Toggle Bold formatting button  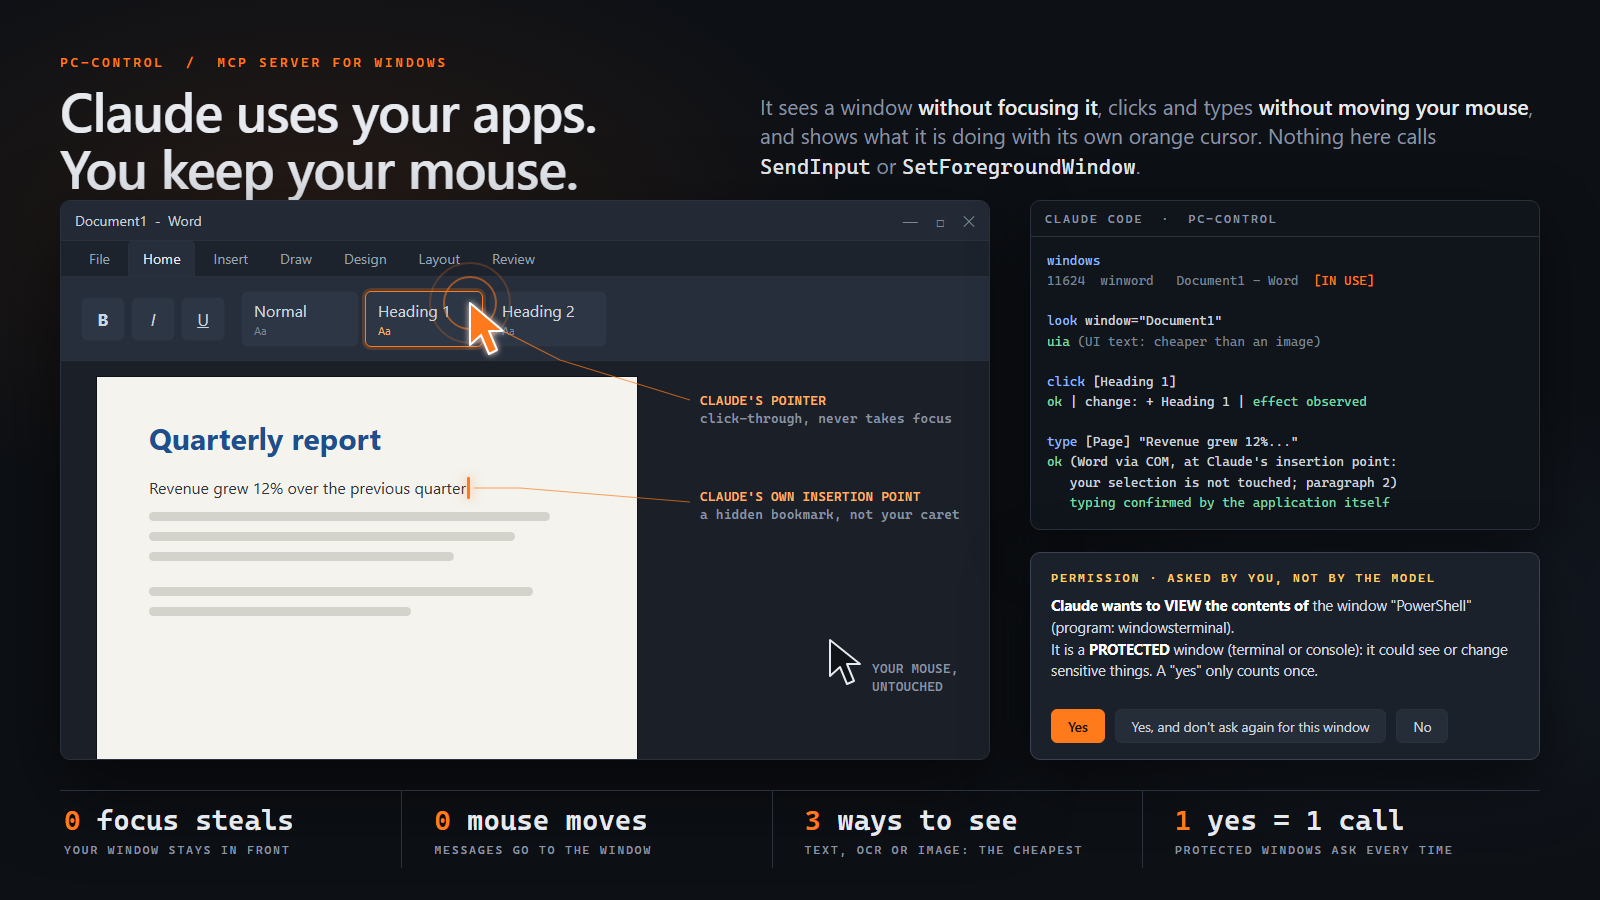click(103, 320)
